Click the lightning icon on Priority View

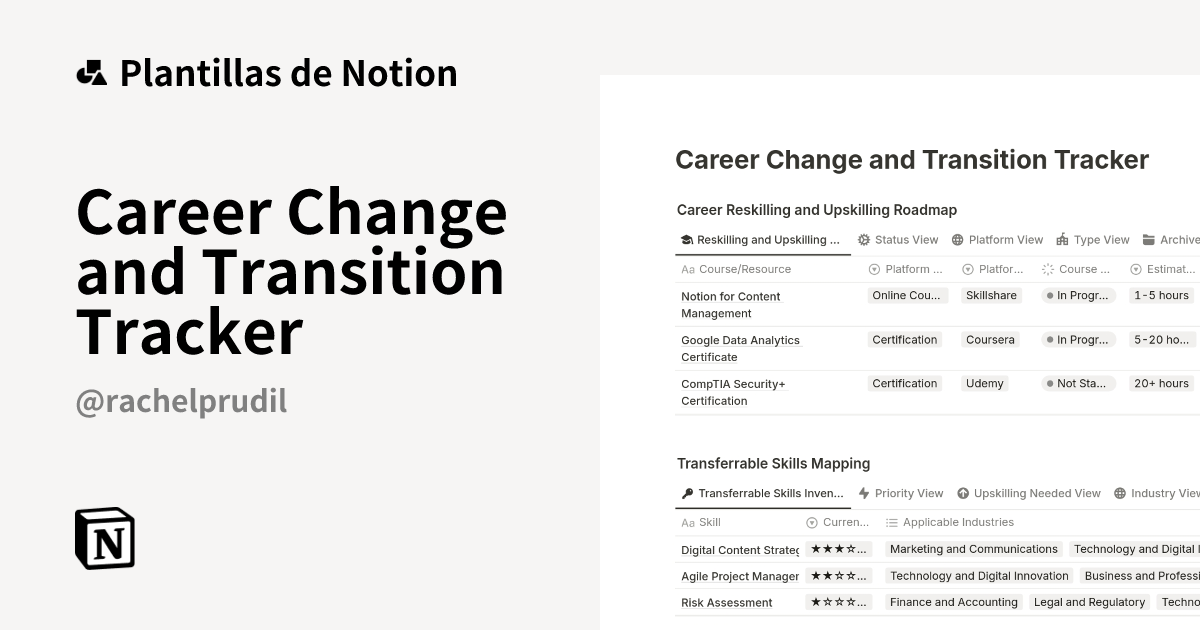tap(864, 493)
